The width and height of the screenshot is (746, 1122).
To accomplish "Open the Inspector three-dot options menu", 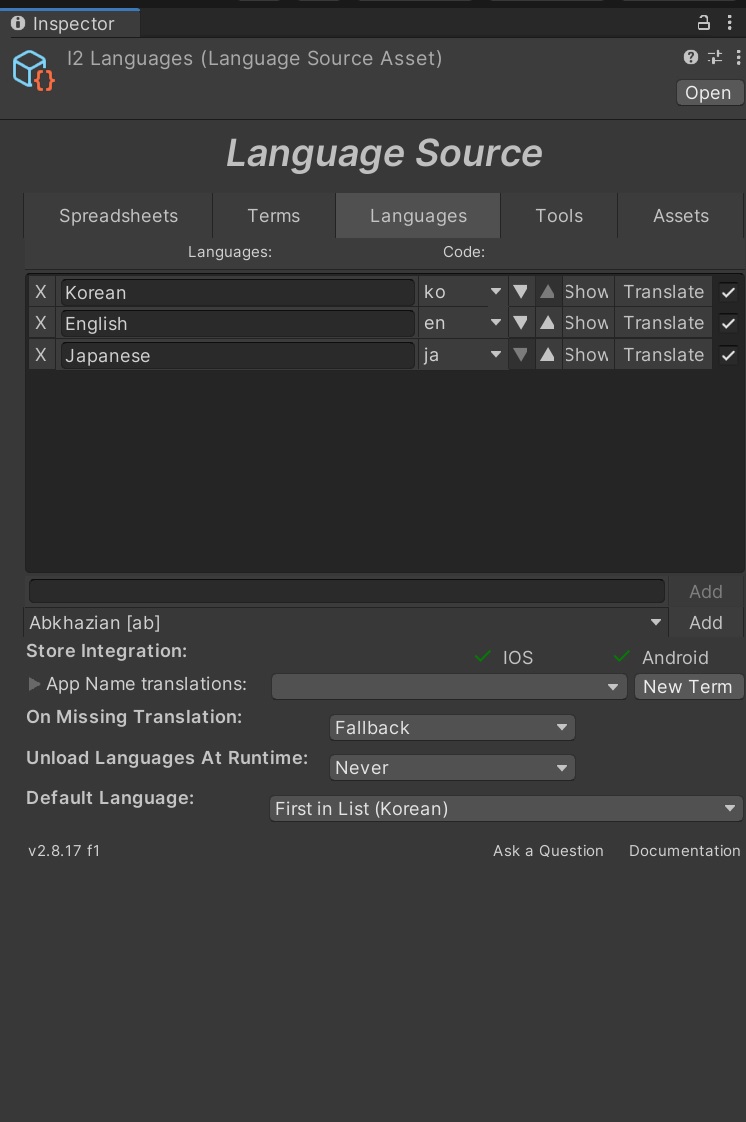I will tap(729, 23).
